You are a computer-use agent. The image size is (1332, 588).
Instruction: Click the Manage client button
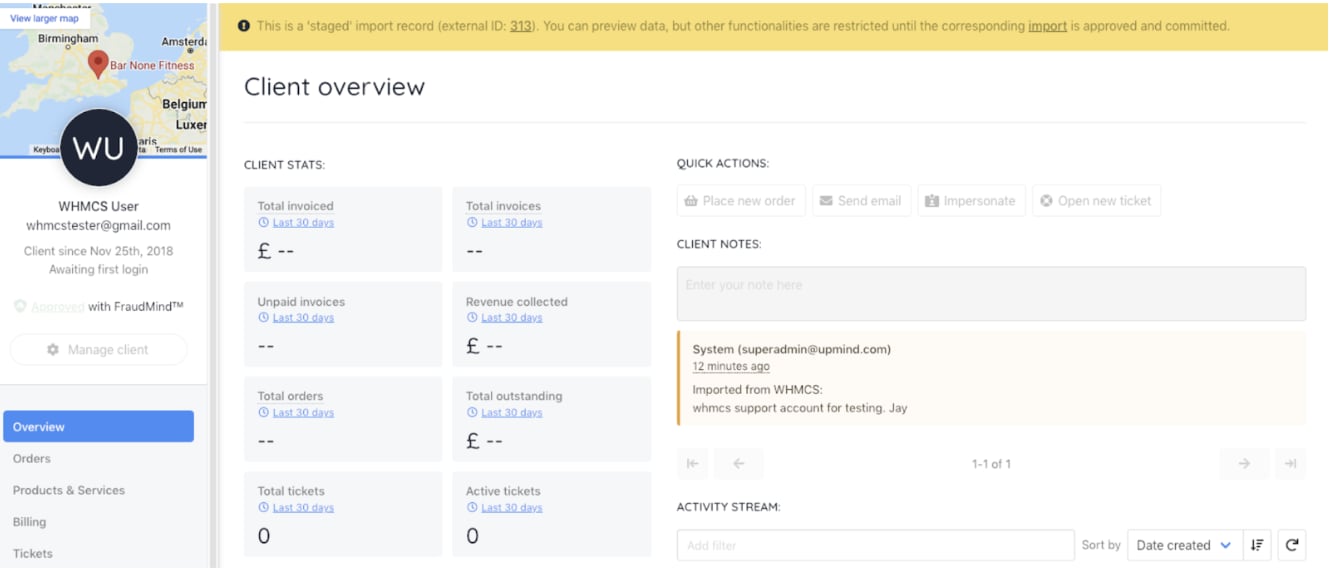pos(98,350)
